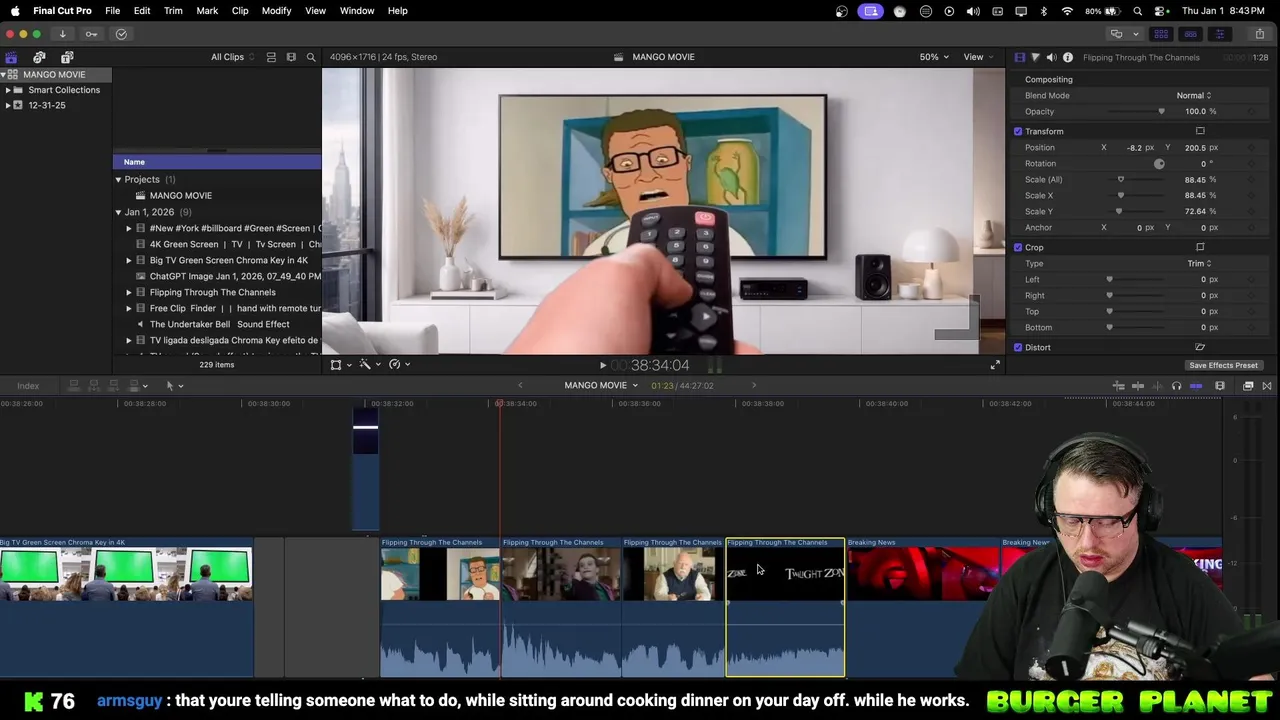Viewport: 1280px width, 720px height.
Task: Open the viewer zoom 50% dropdown
Action: pyautogui.click(x=934, y=57)
